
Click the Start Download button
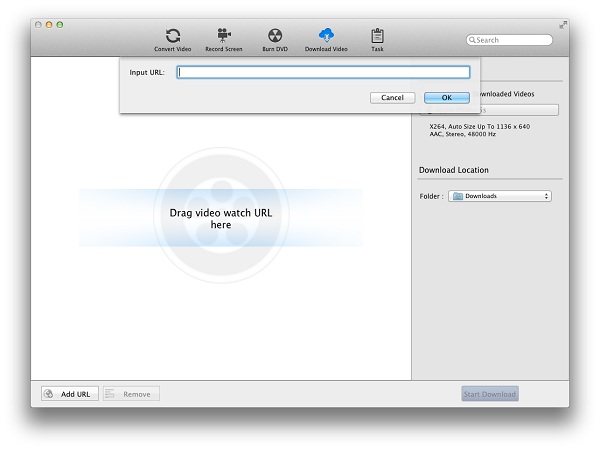490,394
